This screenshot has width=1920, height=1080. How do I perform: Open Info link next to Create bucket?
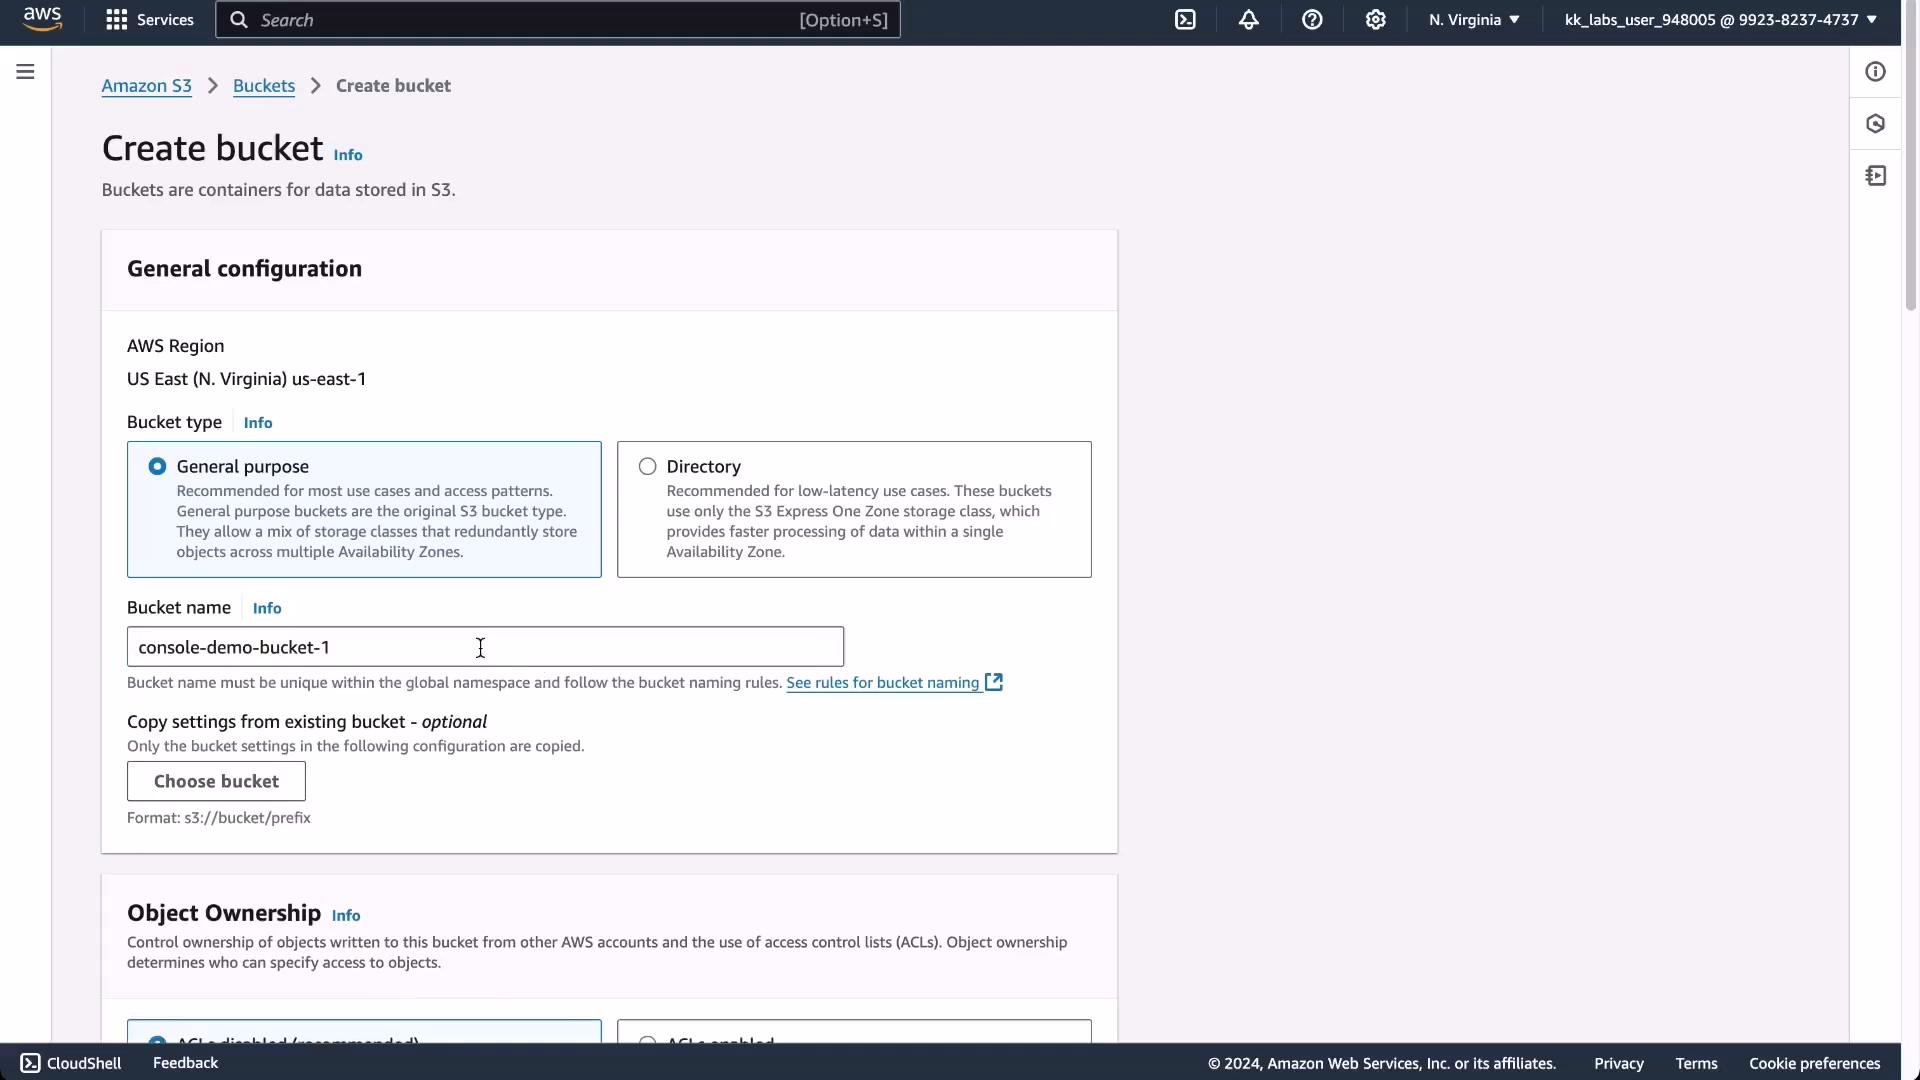click(348, 155)
